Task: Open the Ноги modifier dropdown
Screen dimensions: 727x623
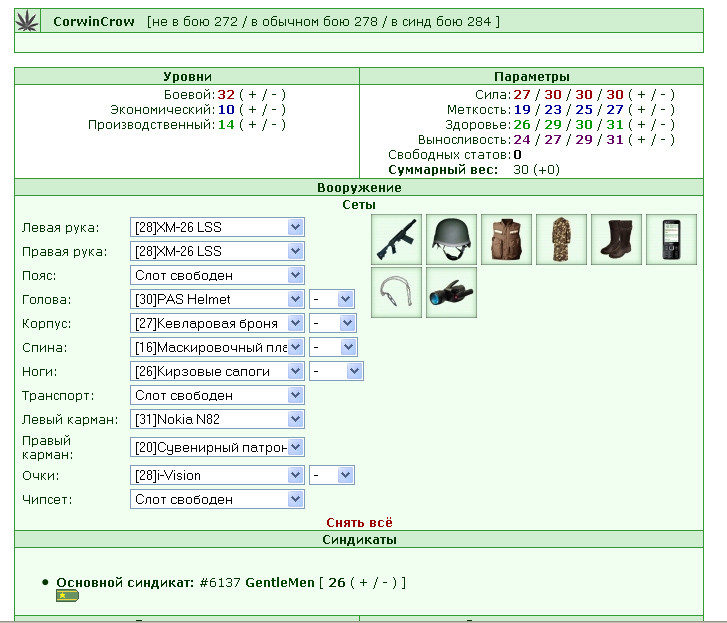Action: click(337, 371)
